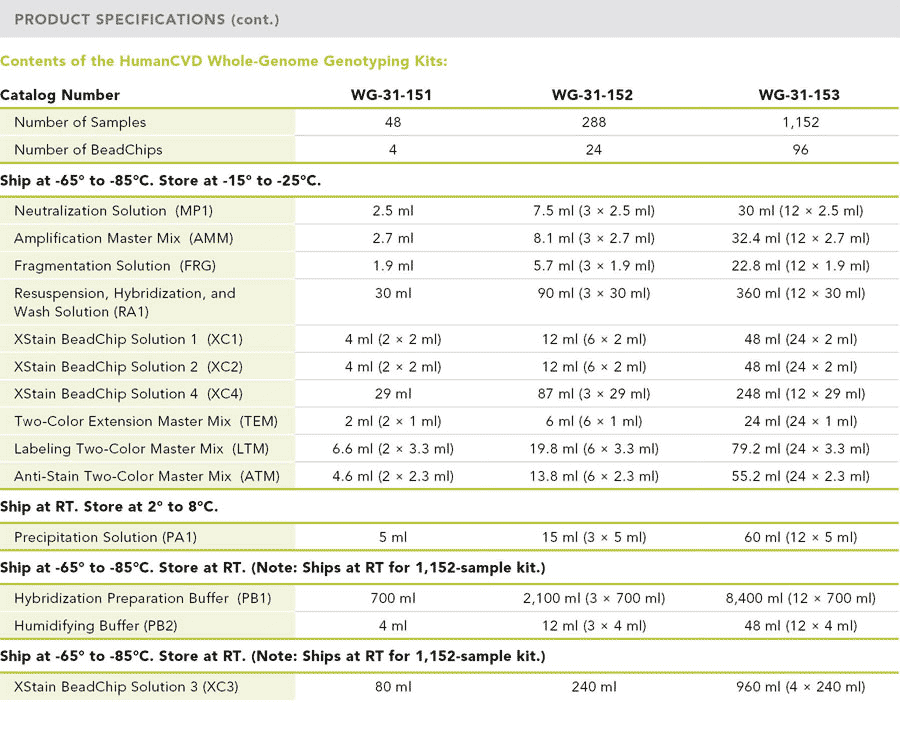Image resolution: width=900 pixels, height=730 pixels.
Task: Select the 5 ml PA1 value
Action: pos(393,537)
